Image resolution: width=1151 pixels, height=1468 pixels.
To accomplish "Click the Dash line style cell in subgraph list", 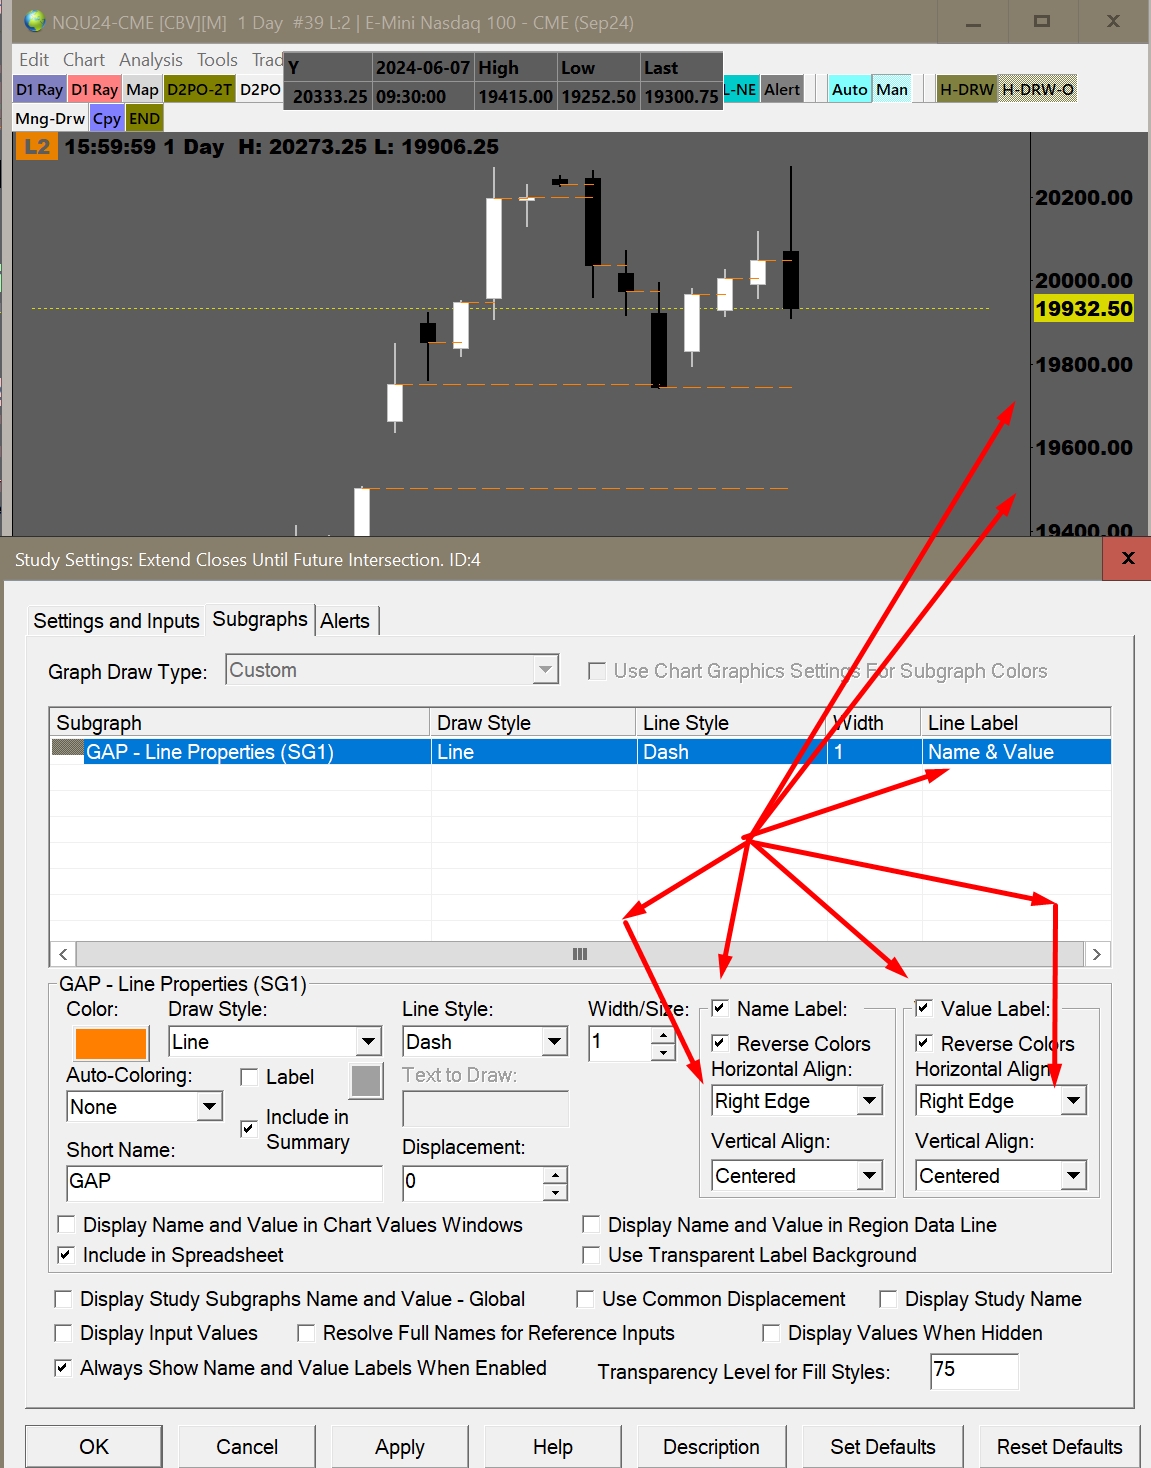I will 731,752.
